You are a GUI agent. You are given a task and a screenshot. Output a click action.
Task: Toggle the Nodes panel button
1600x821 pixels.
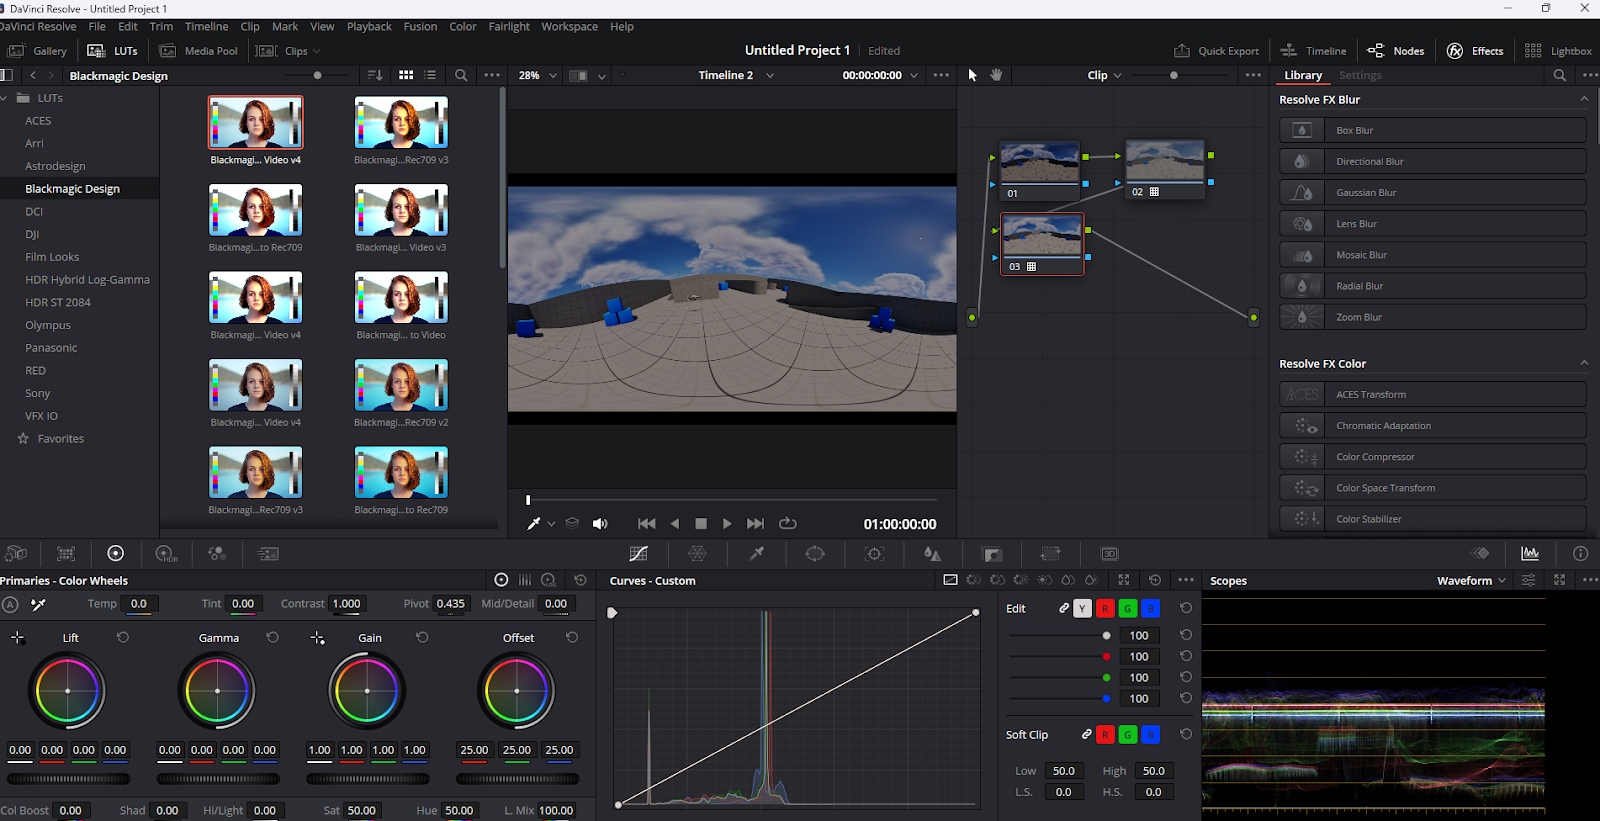coord(1395,51)
